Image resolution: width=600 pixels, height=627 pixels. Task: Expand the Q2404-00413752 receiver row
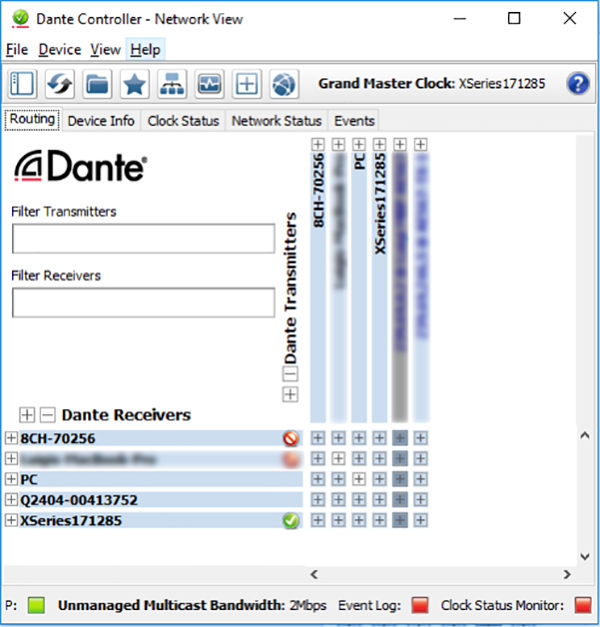(x=11, y=499)
